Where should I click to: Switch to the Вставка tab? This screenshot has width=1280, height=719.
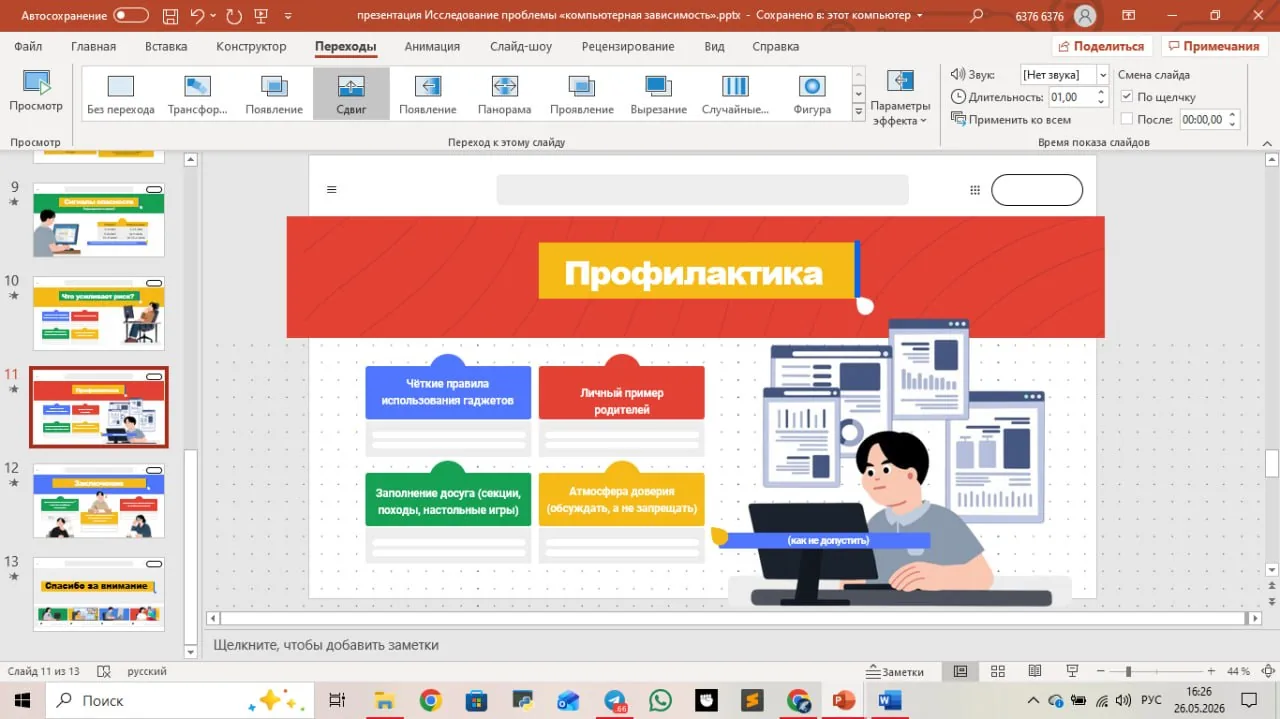166,47
